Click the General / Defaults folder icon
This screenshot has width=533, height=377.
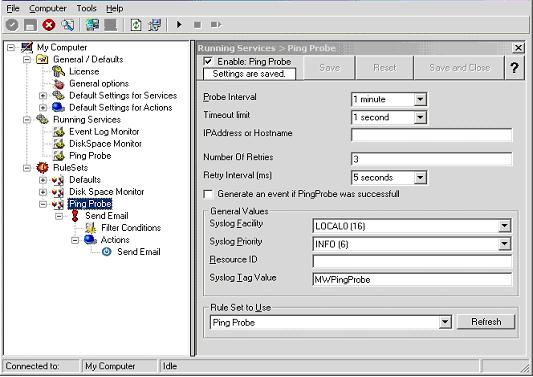42,59
